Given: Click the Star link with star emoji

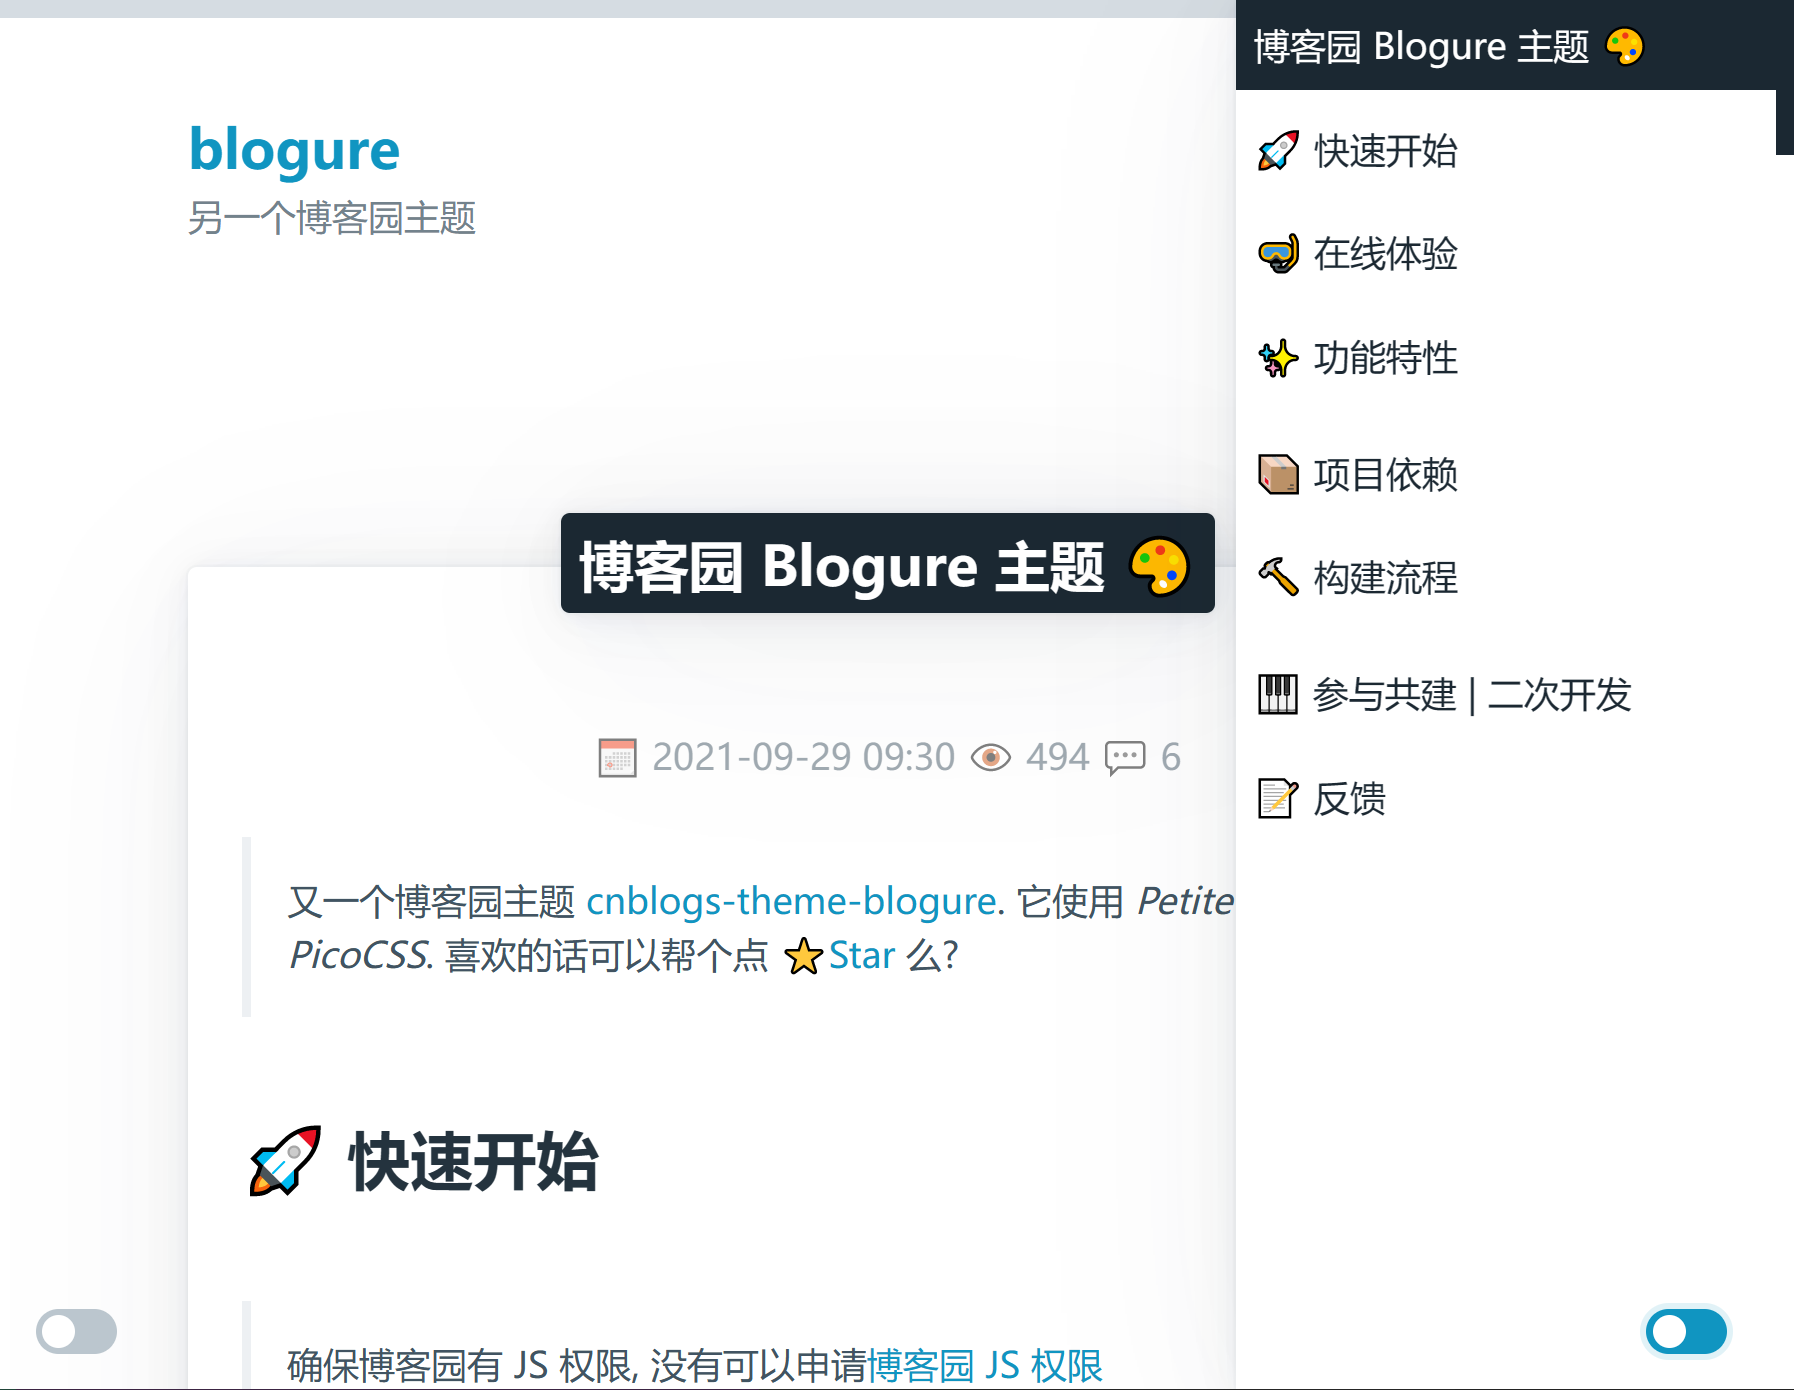Looking at the screenshot, I should coord(840,955).
